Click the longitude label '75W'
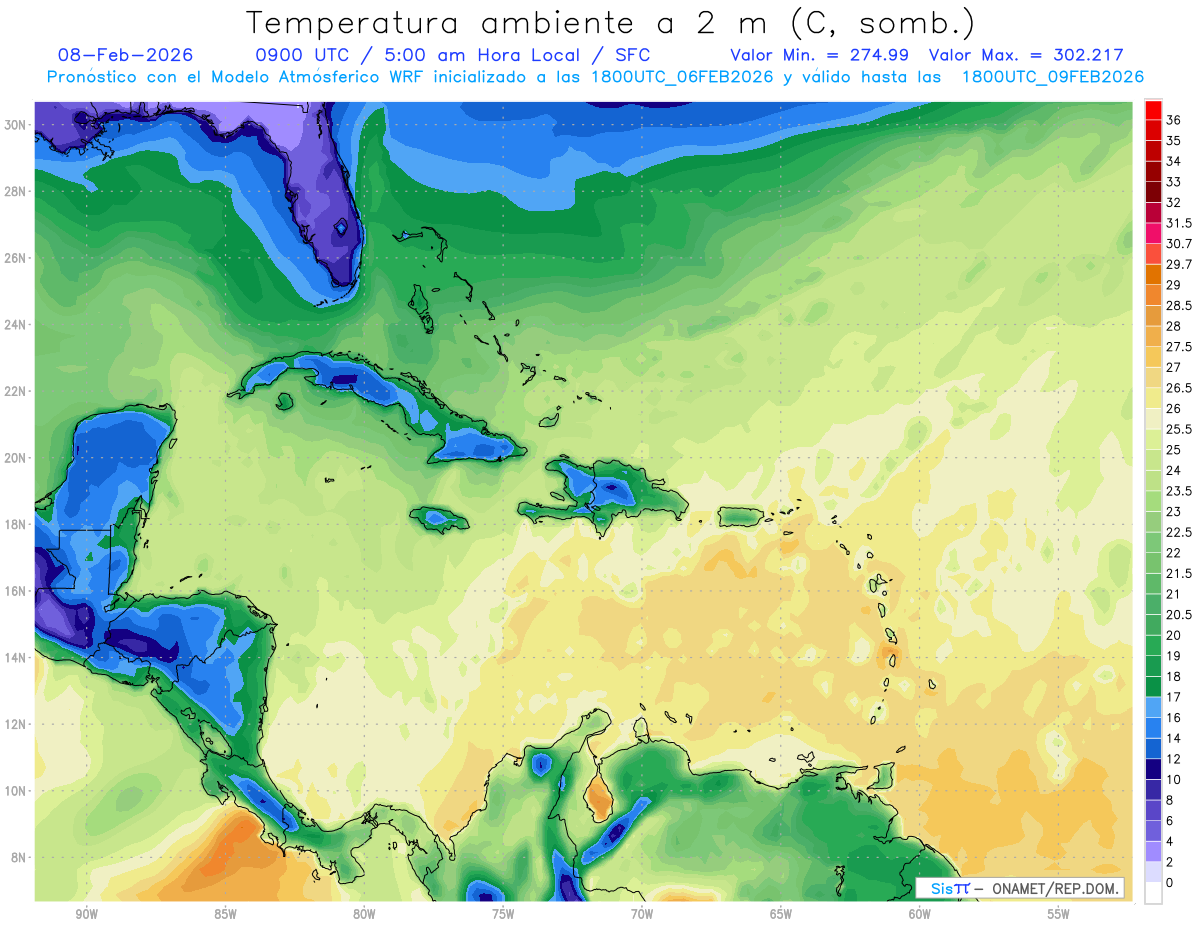Image resolution: width=1200 pixels, height=927 pixels. (x=503, y=914)
